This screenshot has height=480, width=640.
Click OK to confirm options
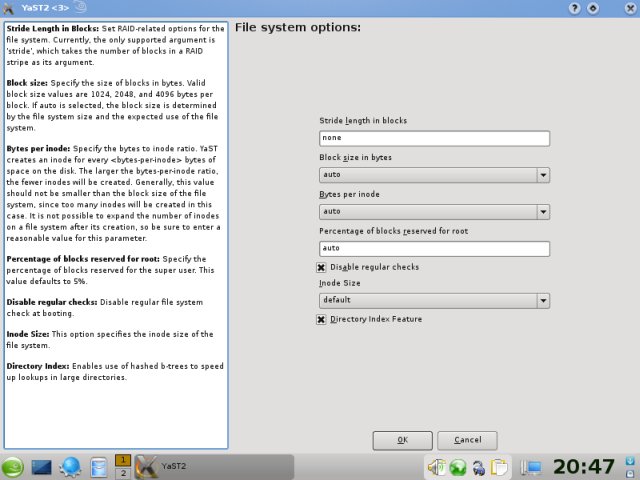pyautogui.click(x=402, y=440)
